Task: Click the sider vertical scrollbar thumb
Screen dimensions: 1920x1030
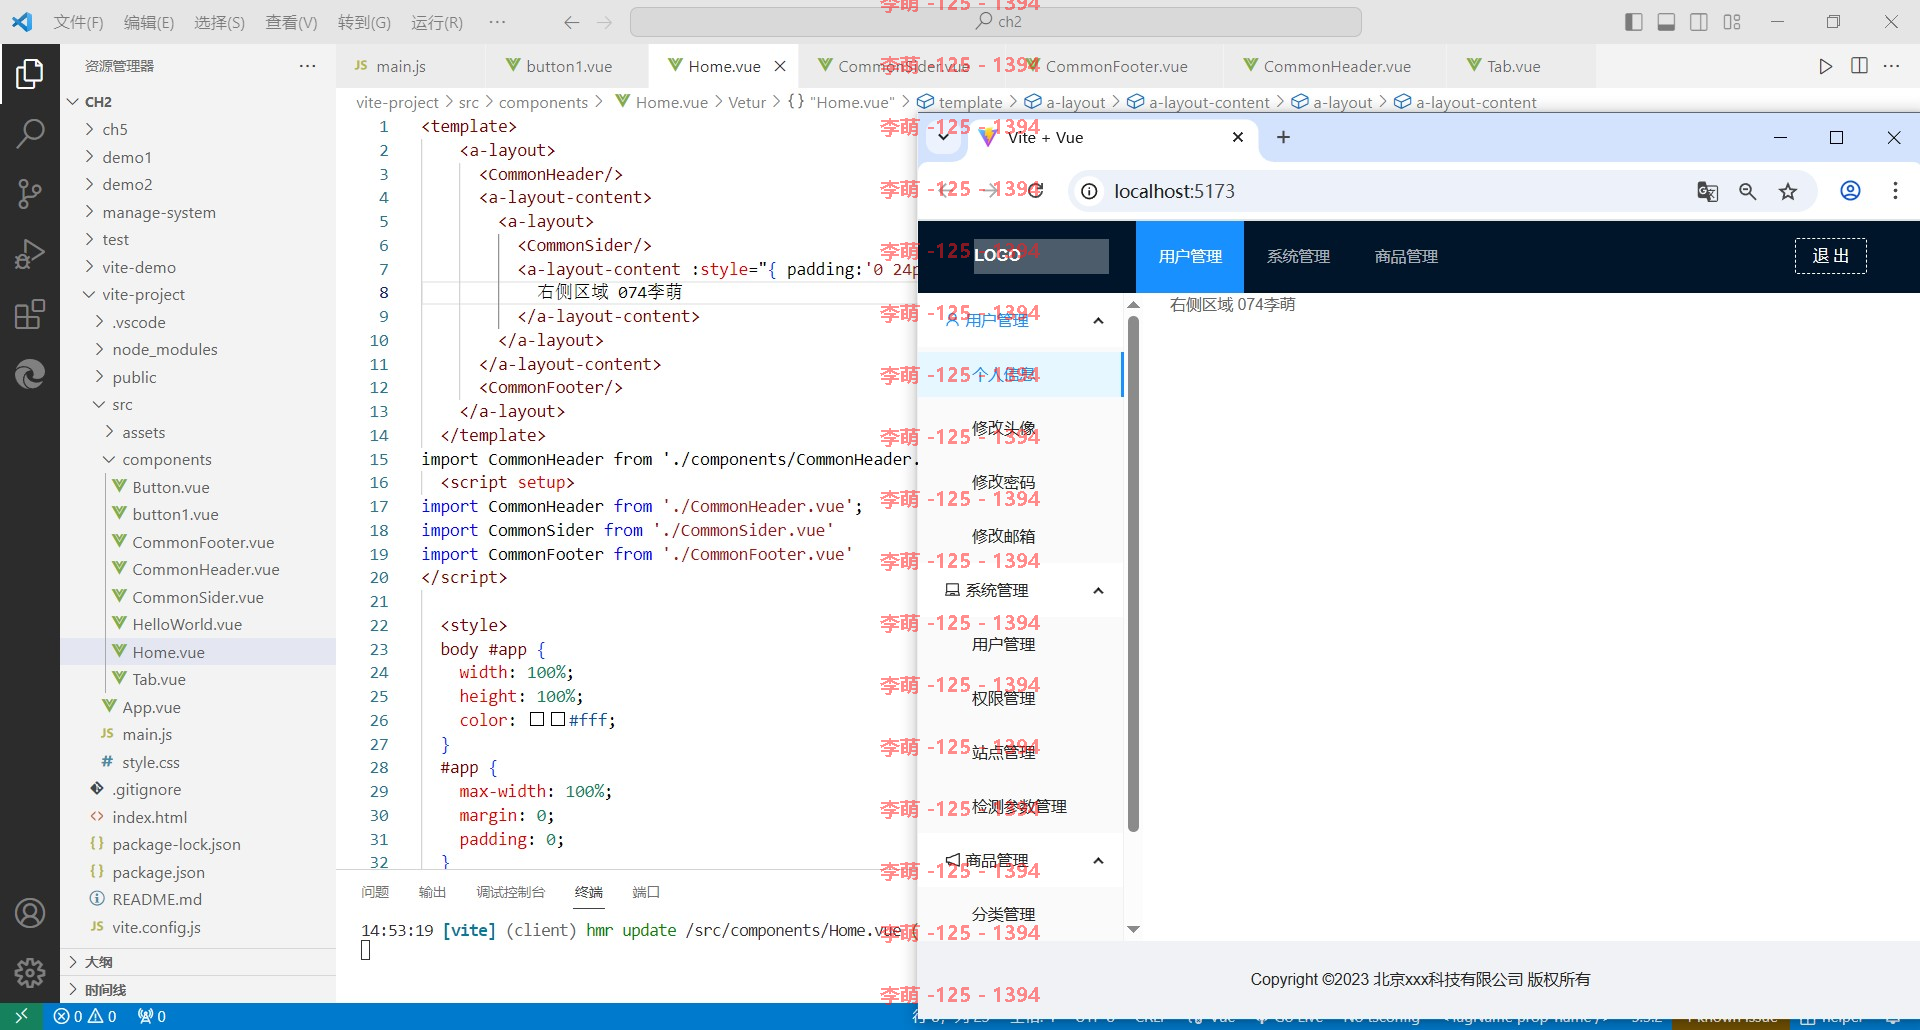Action: [x=1133, y=573]
